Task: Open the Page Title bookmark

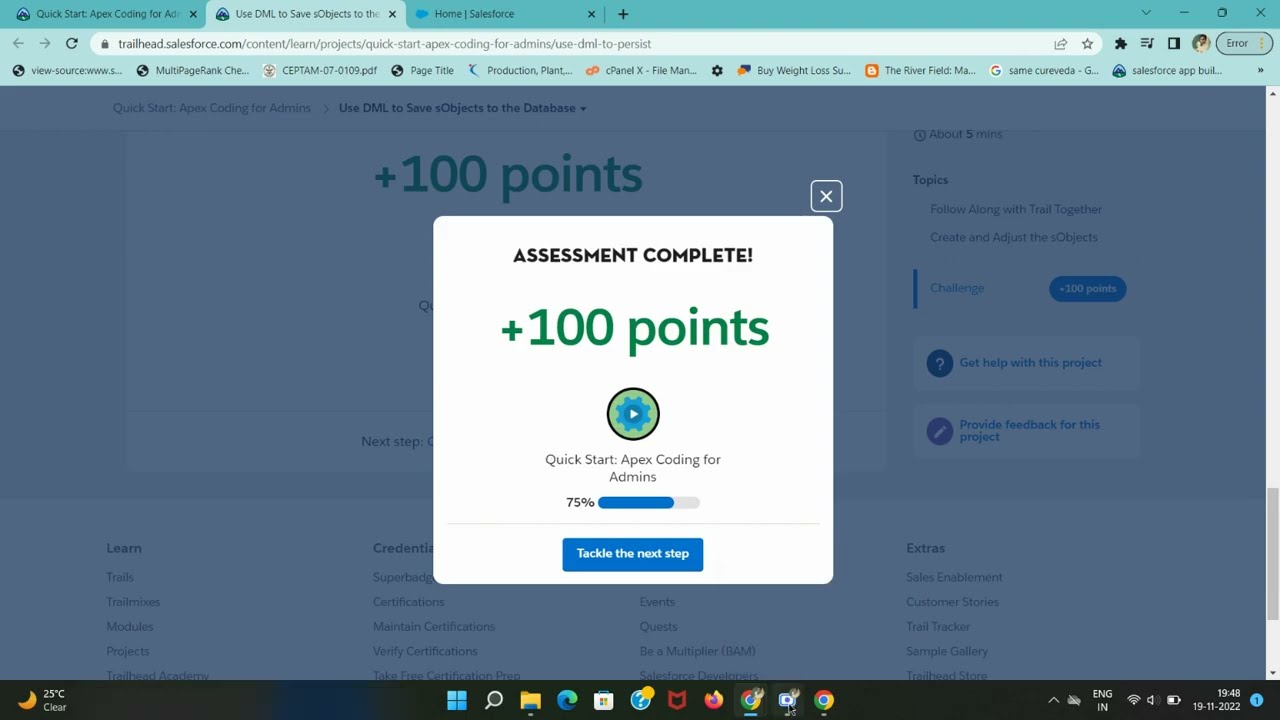Action: pos(422,70)
